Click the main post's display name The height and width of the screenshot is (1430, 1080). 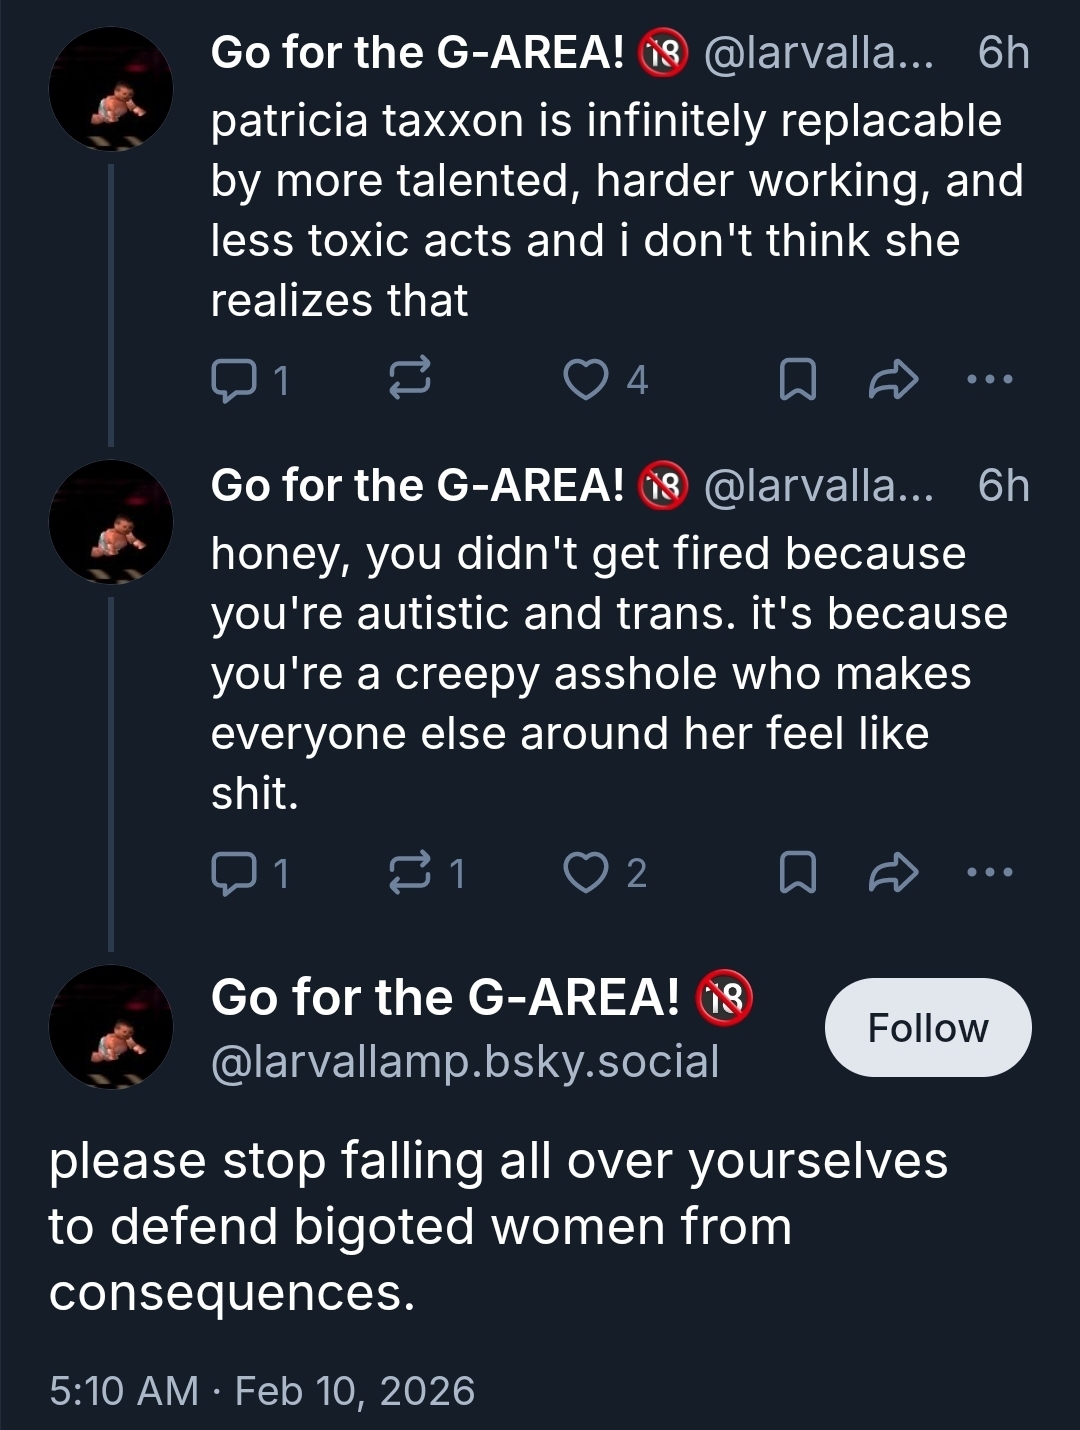point(445,998)
